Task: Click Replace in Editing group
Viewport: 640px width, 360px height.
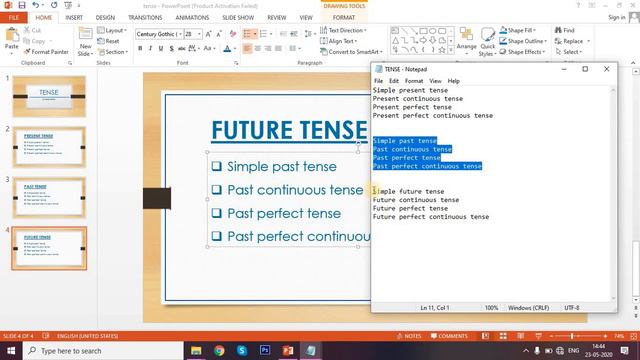Action: (569, 41)
